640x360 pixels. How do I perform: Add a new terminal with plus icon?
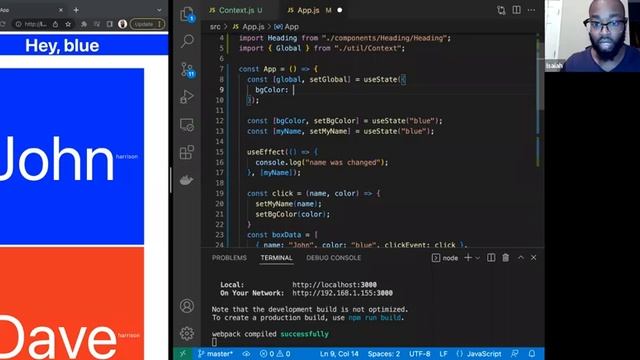tap(468, 258)
